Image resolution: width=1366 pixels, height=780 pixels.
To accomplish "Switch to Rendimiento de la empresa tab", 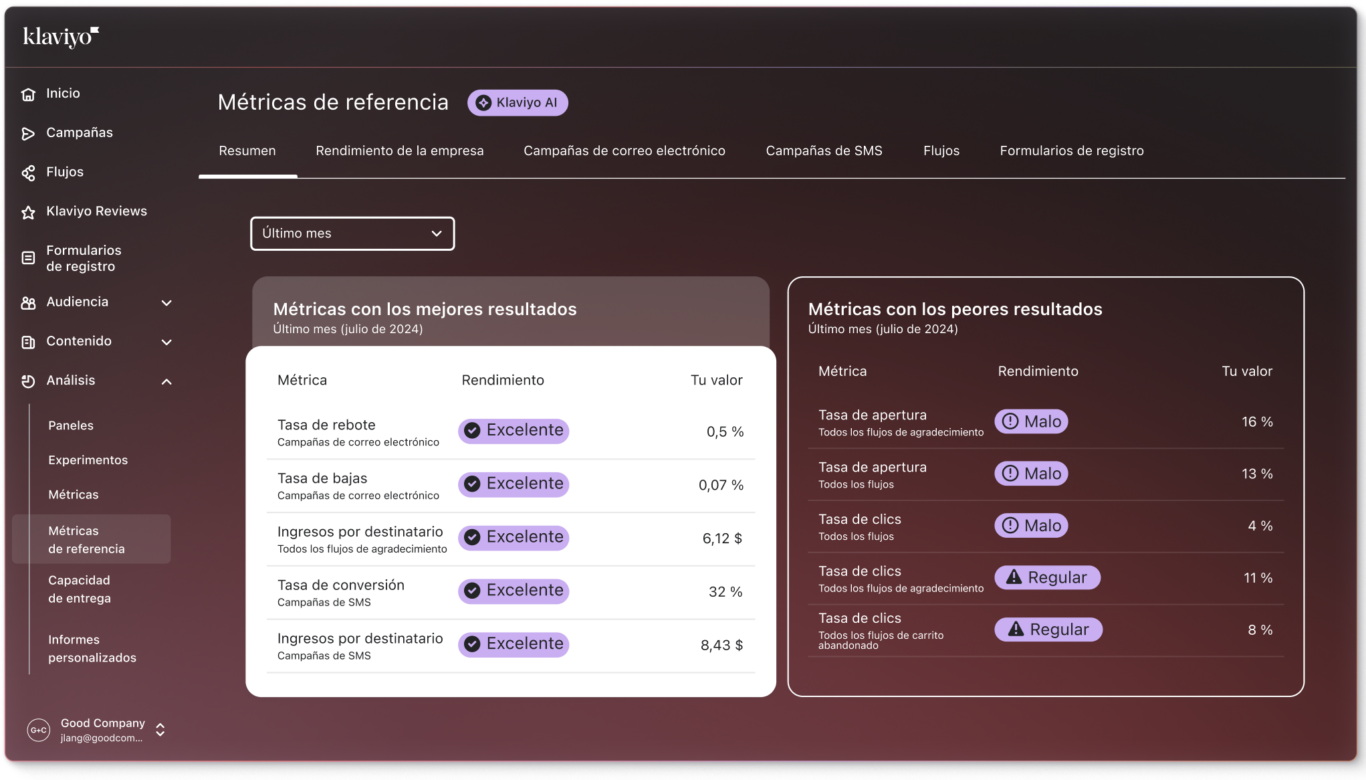I will point(399,151).
